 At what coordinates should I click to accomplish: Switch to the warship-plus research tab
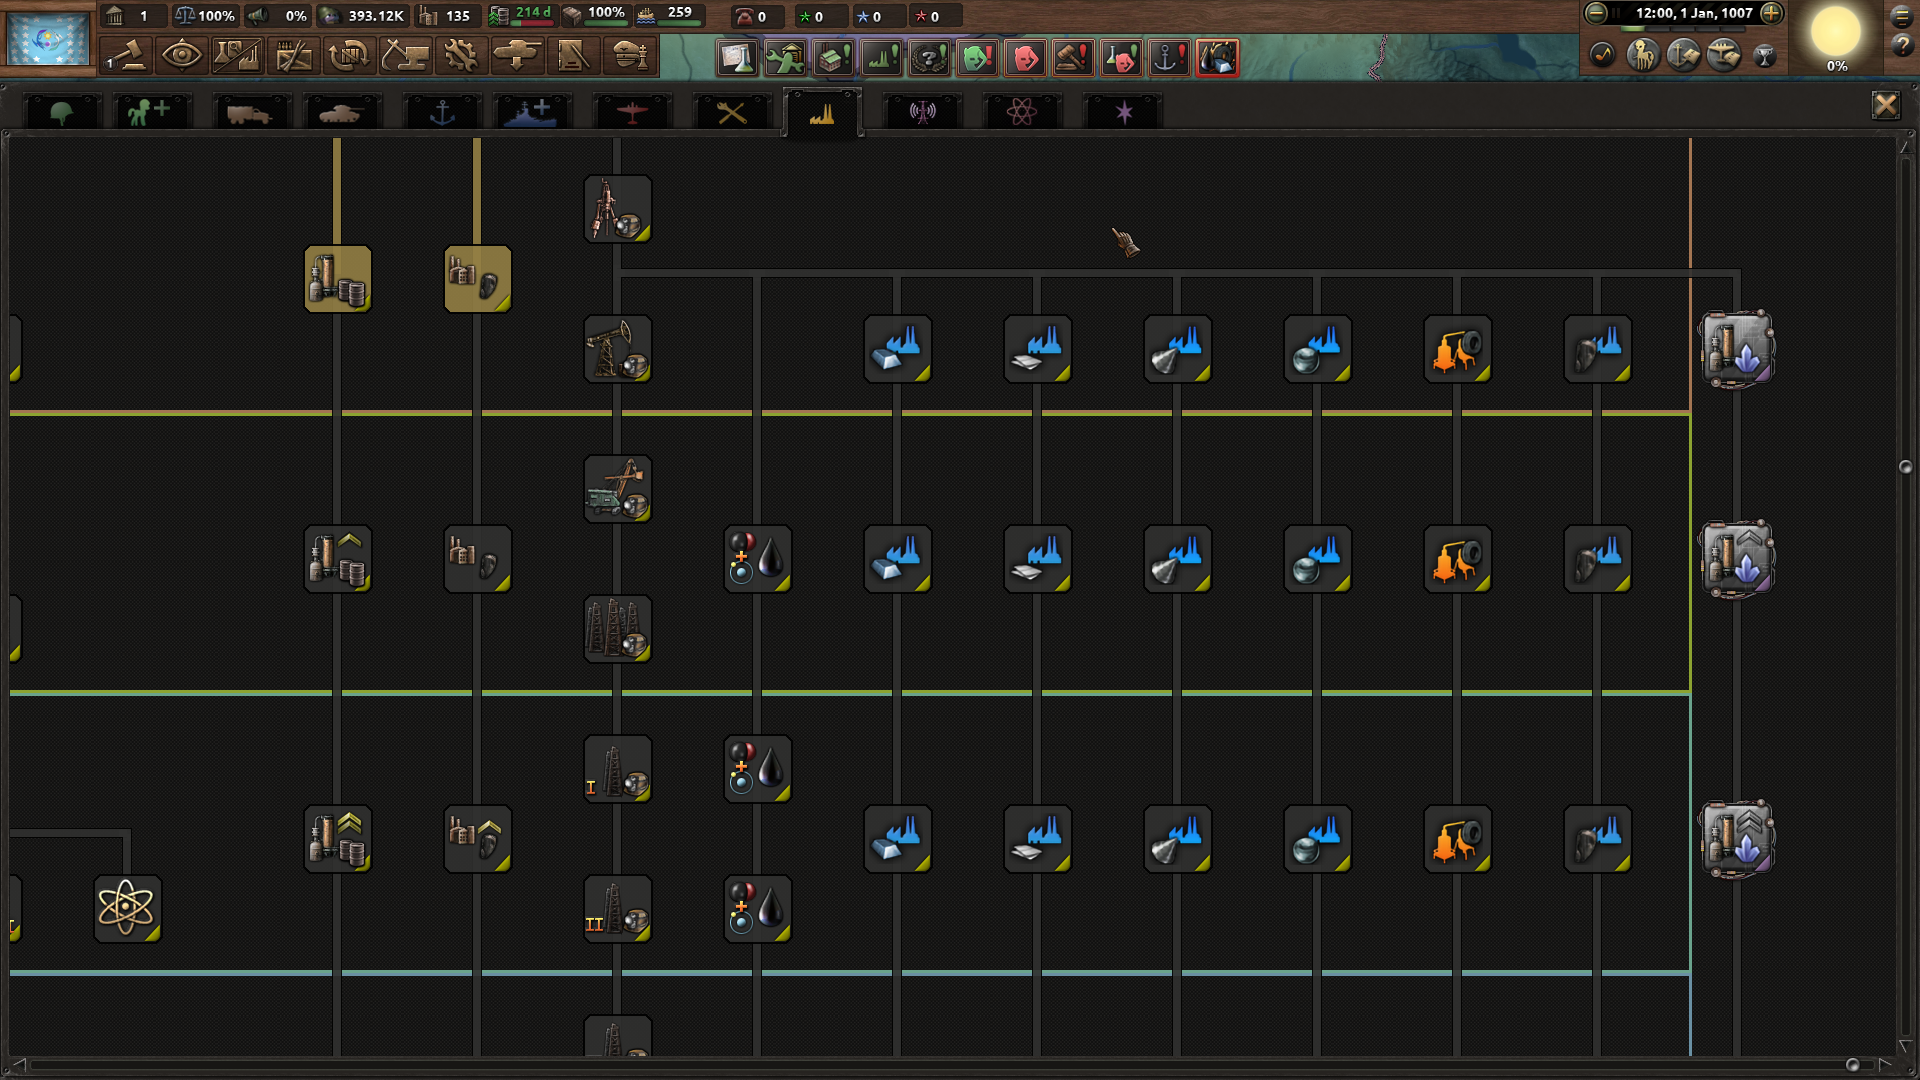coord(532,112)
